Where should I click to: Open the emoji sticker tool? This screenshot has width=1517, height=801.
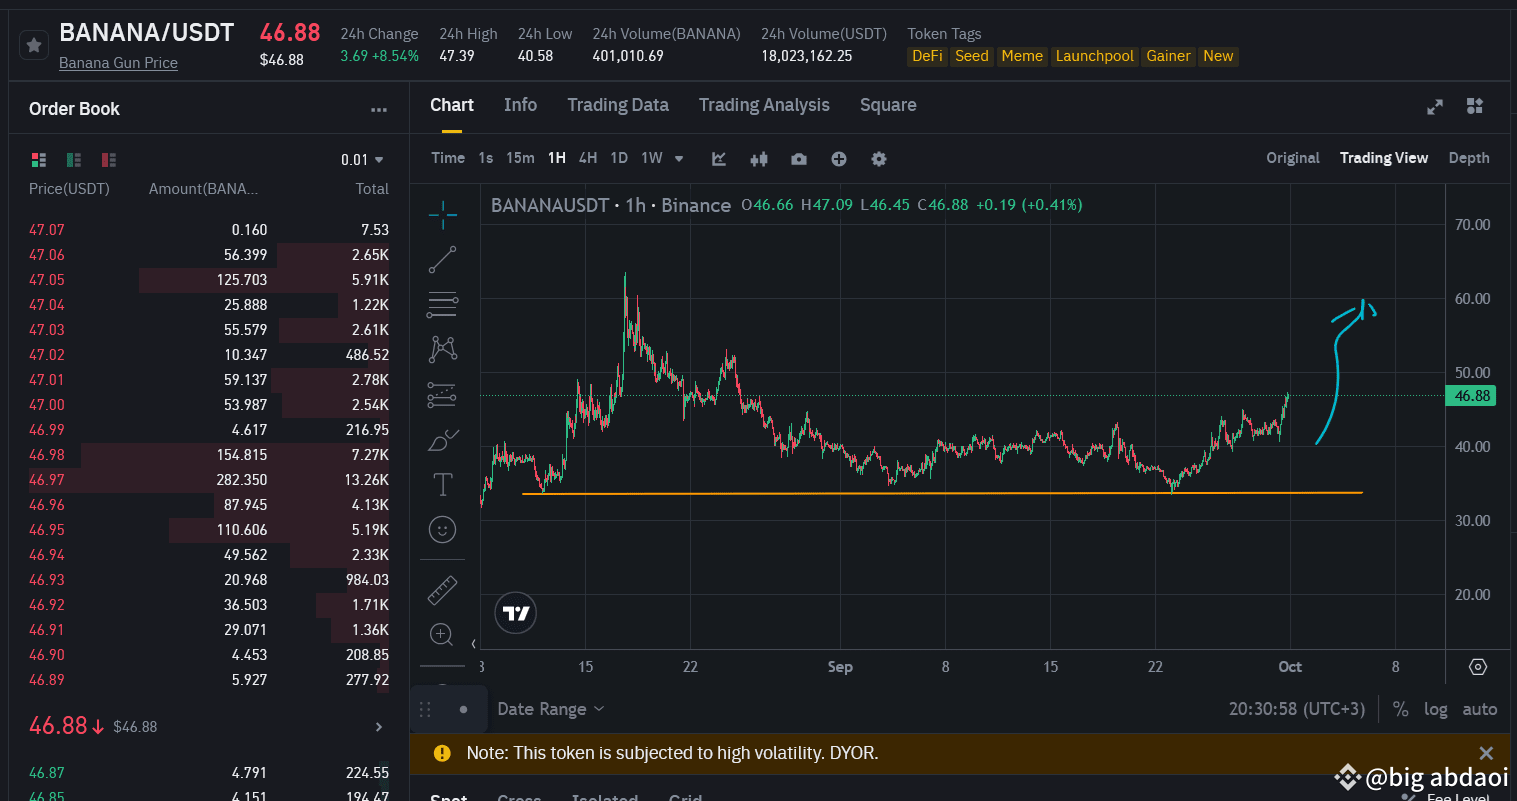[442, 529]
